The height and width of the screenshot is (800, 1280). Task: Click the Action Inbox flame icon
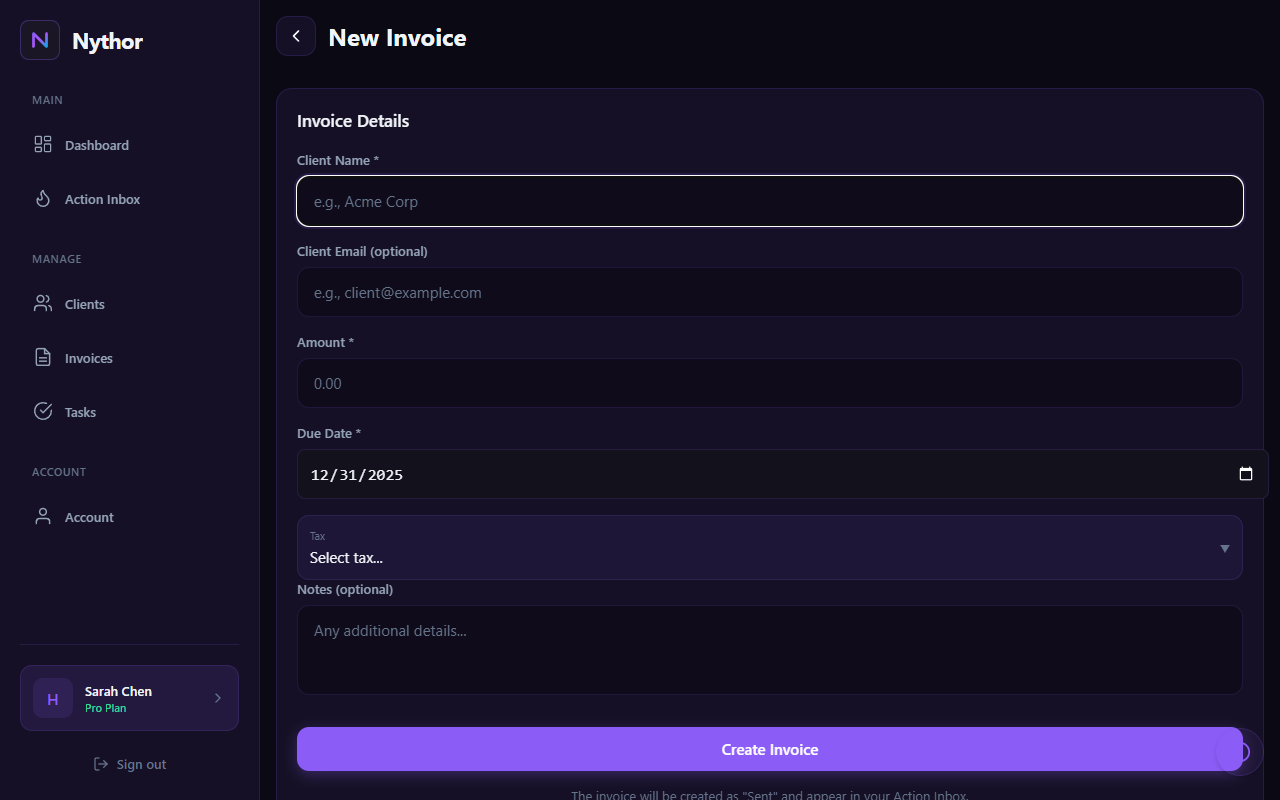point(43,199)
